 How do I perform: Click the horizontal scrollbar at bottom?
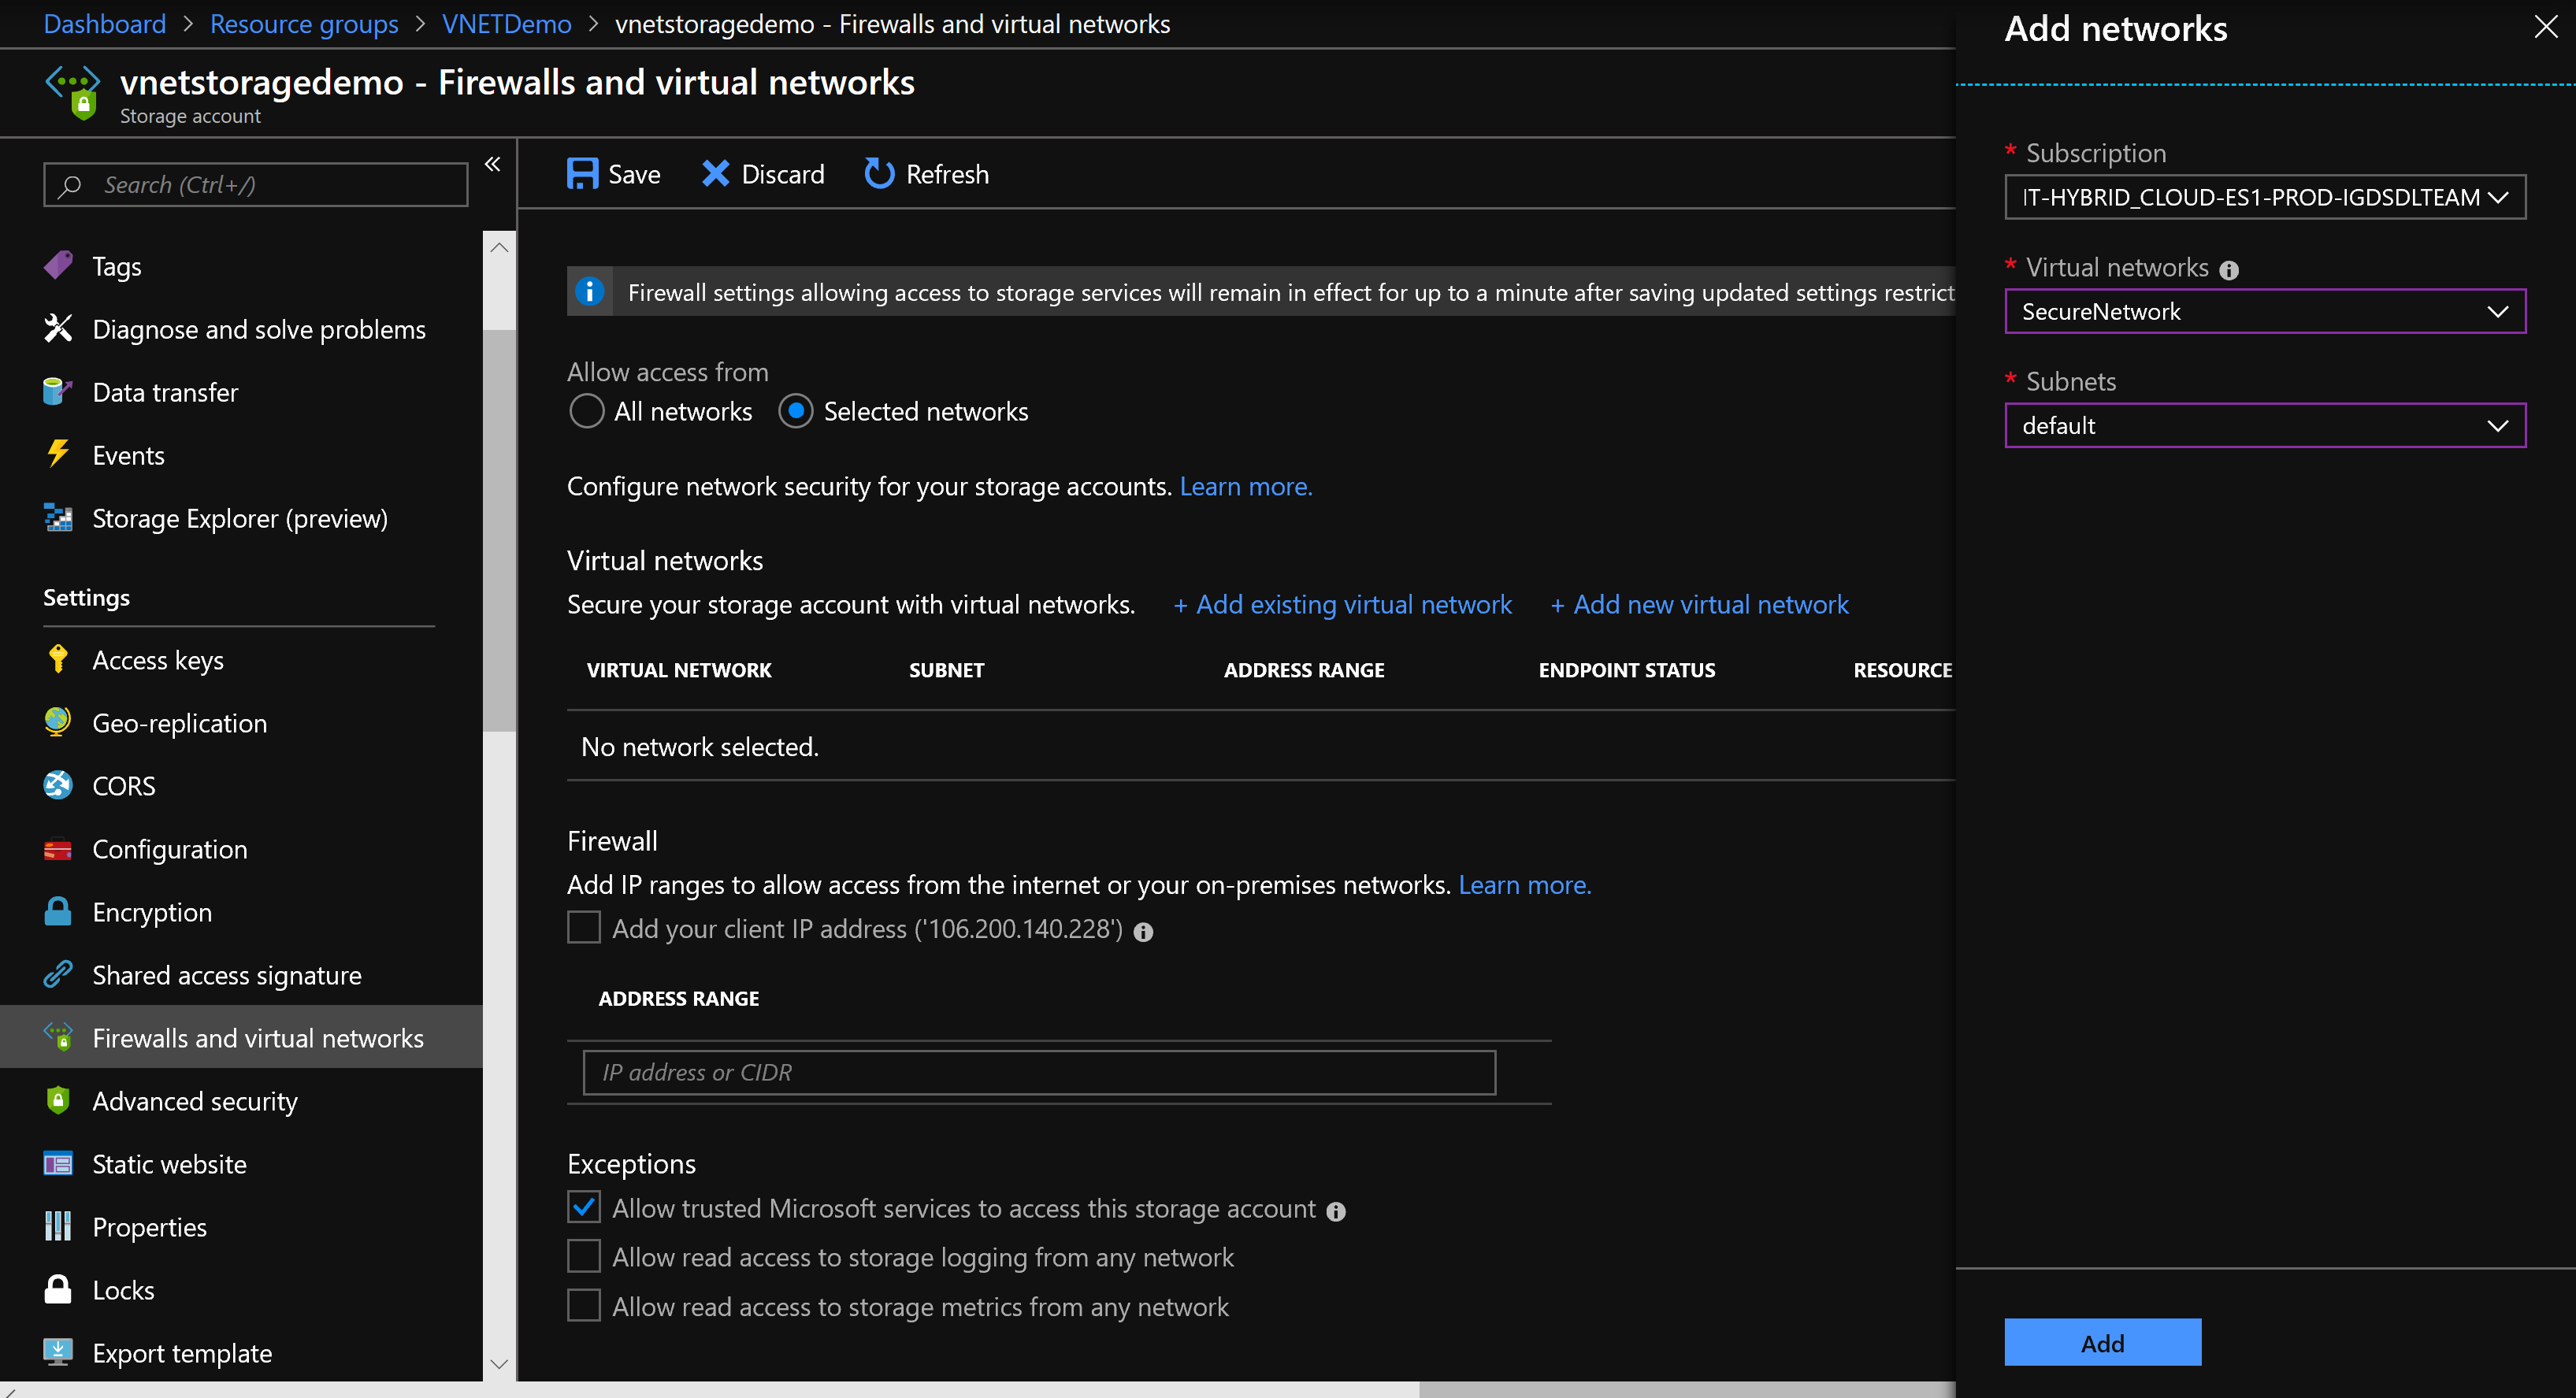(1686, 1390)
